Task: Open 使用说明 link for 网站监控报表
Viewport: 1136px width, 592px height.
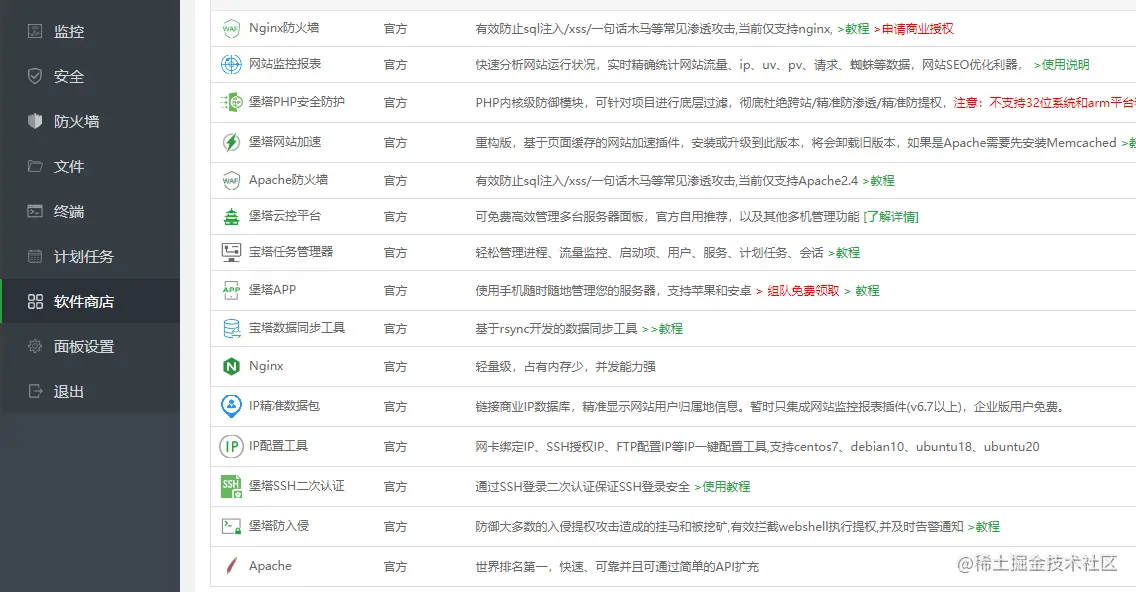Action: 1061,64
